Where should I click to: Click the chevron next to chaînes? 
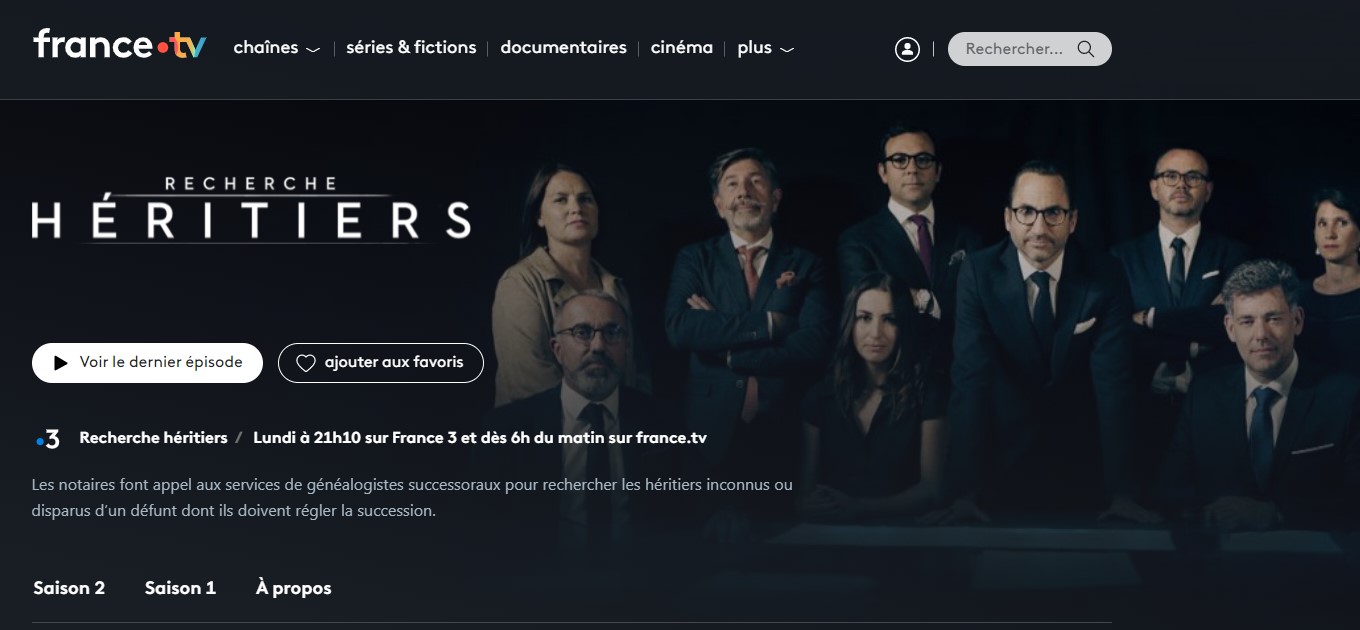(313, 50)
